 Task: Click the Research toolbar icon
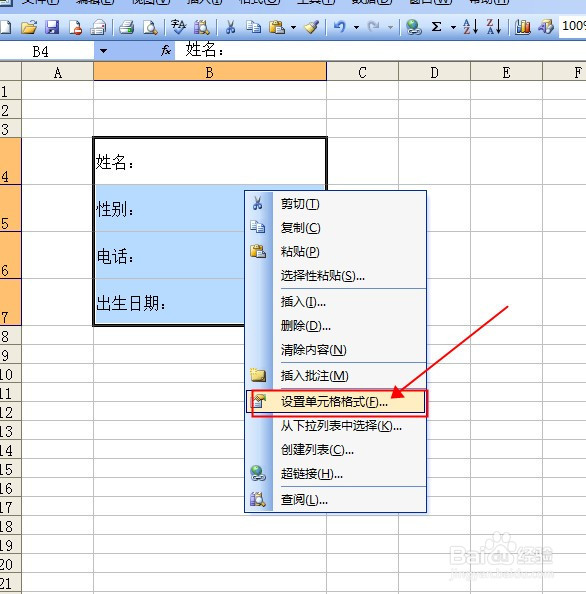click(202, 27)
